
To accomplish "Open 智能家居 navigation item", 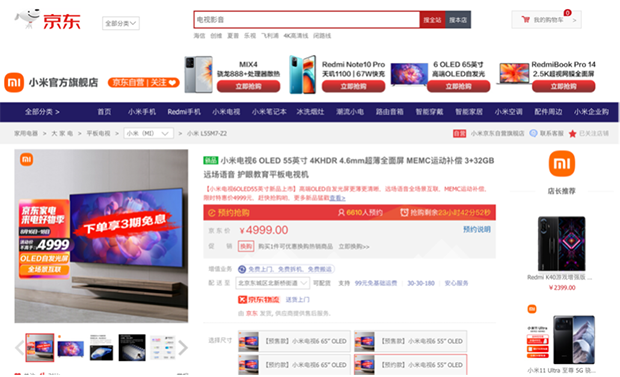I will pos(469,112).
